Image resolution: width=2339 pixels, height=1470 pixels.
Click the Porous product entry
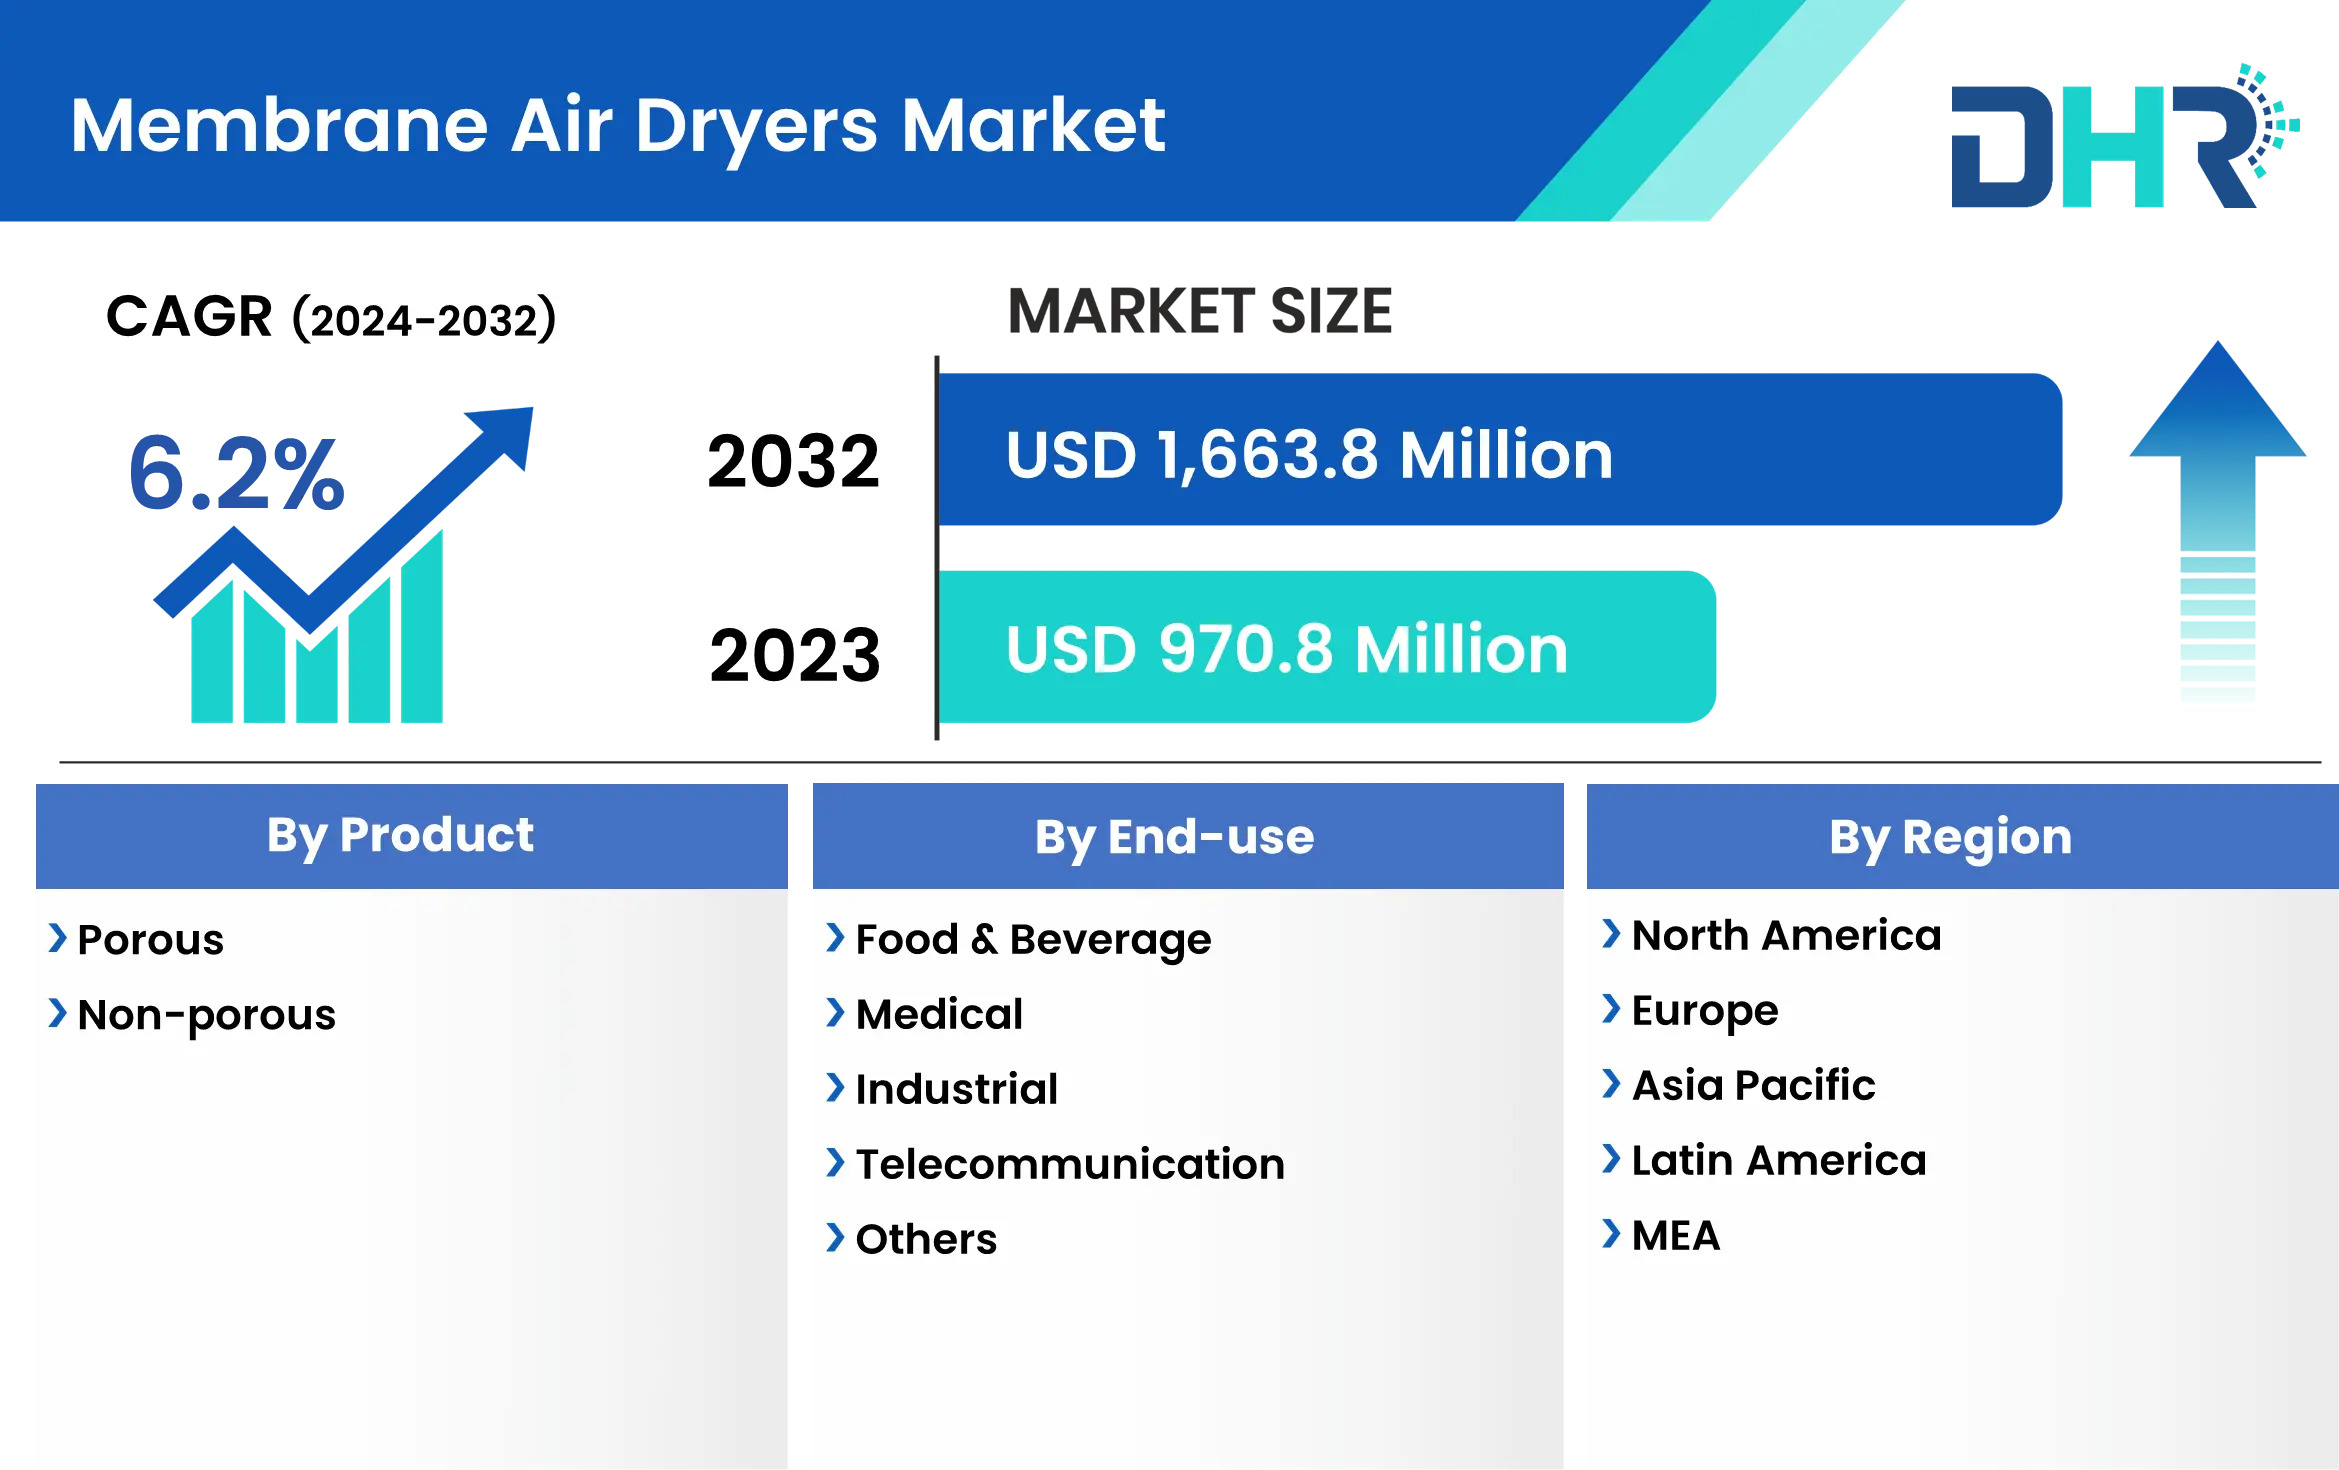[151, 940]
